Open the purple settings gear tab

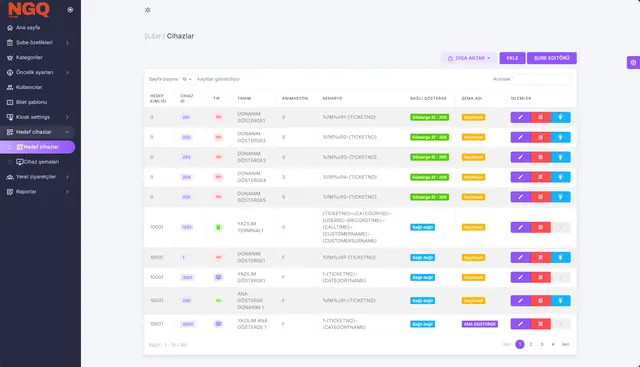633,62
